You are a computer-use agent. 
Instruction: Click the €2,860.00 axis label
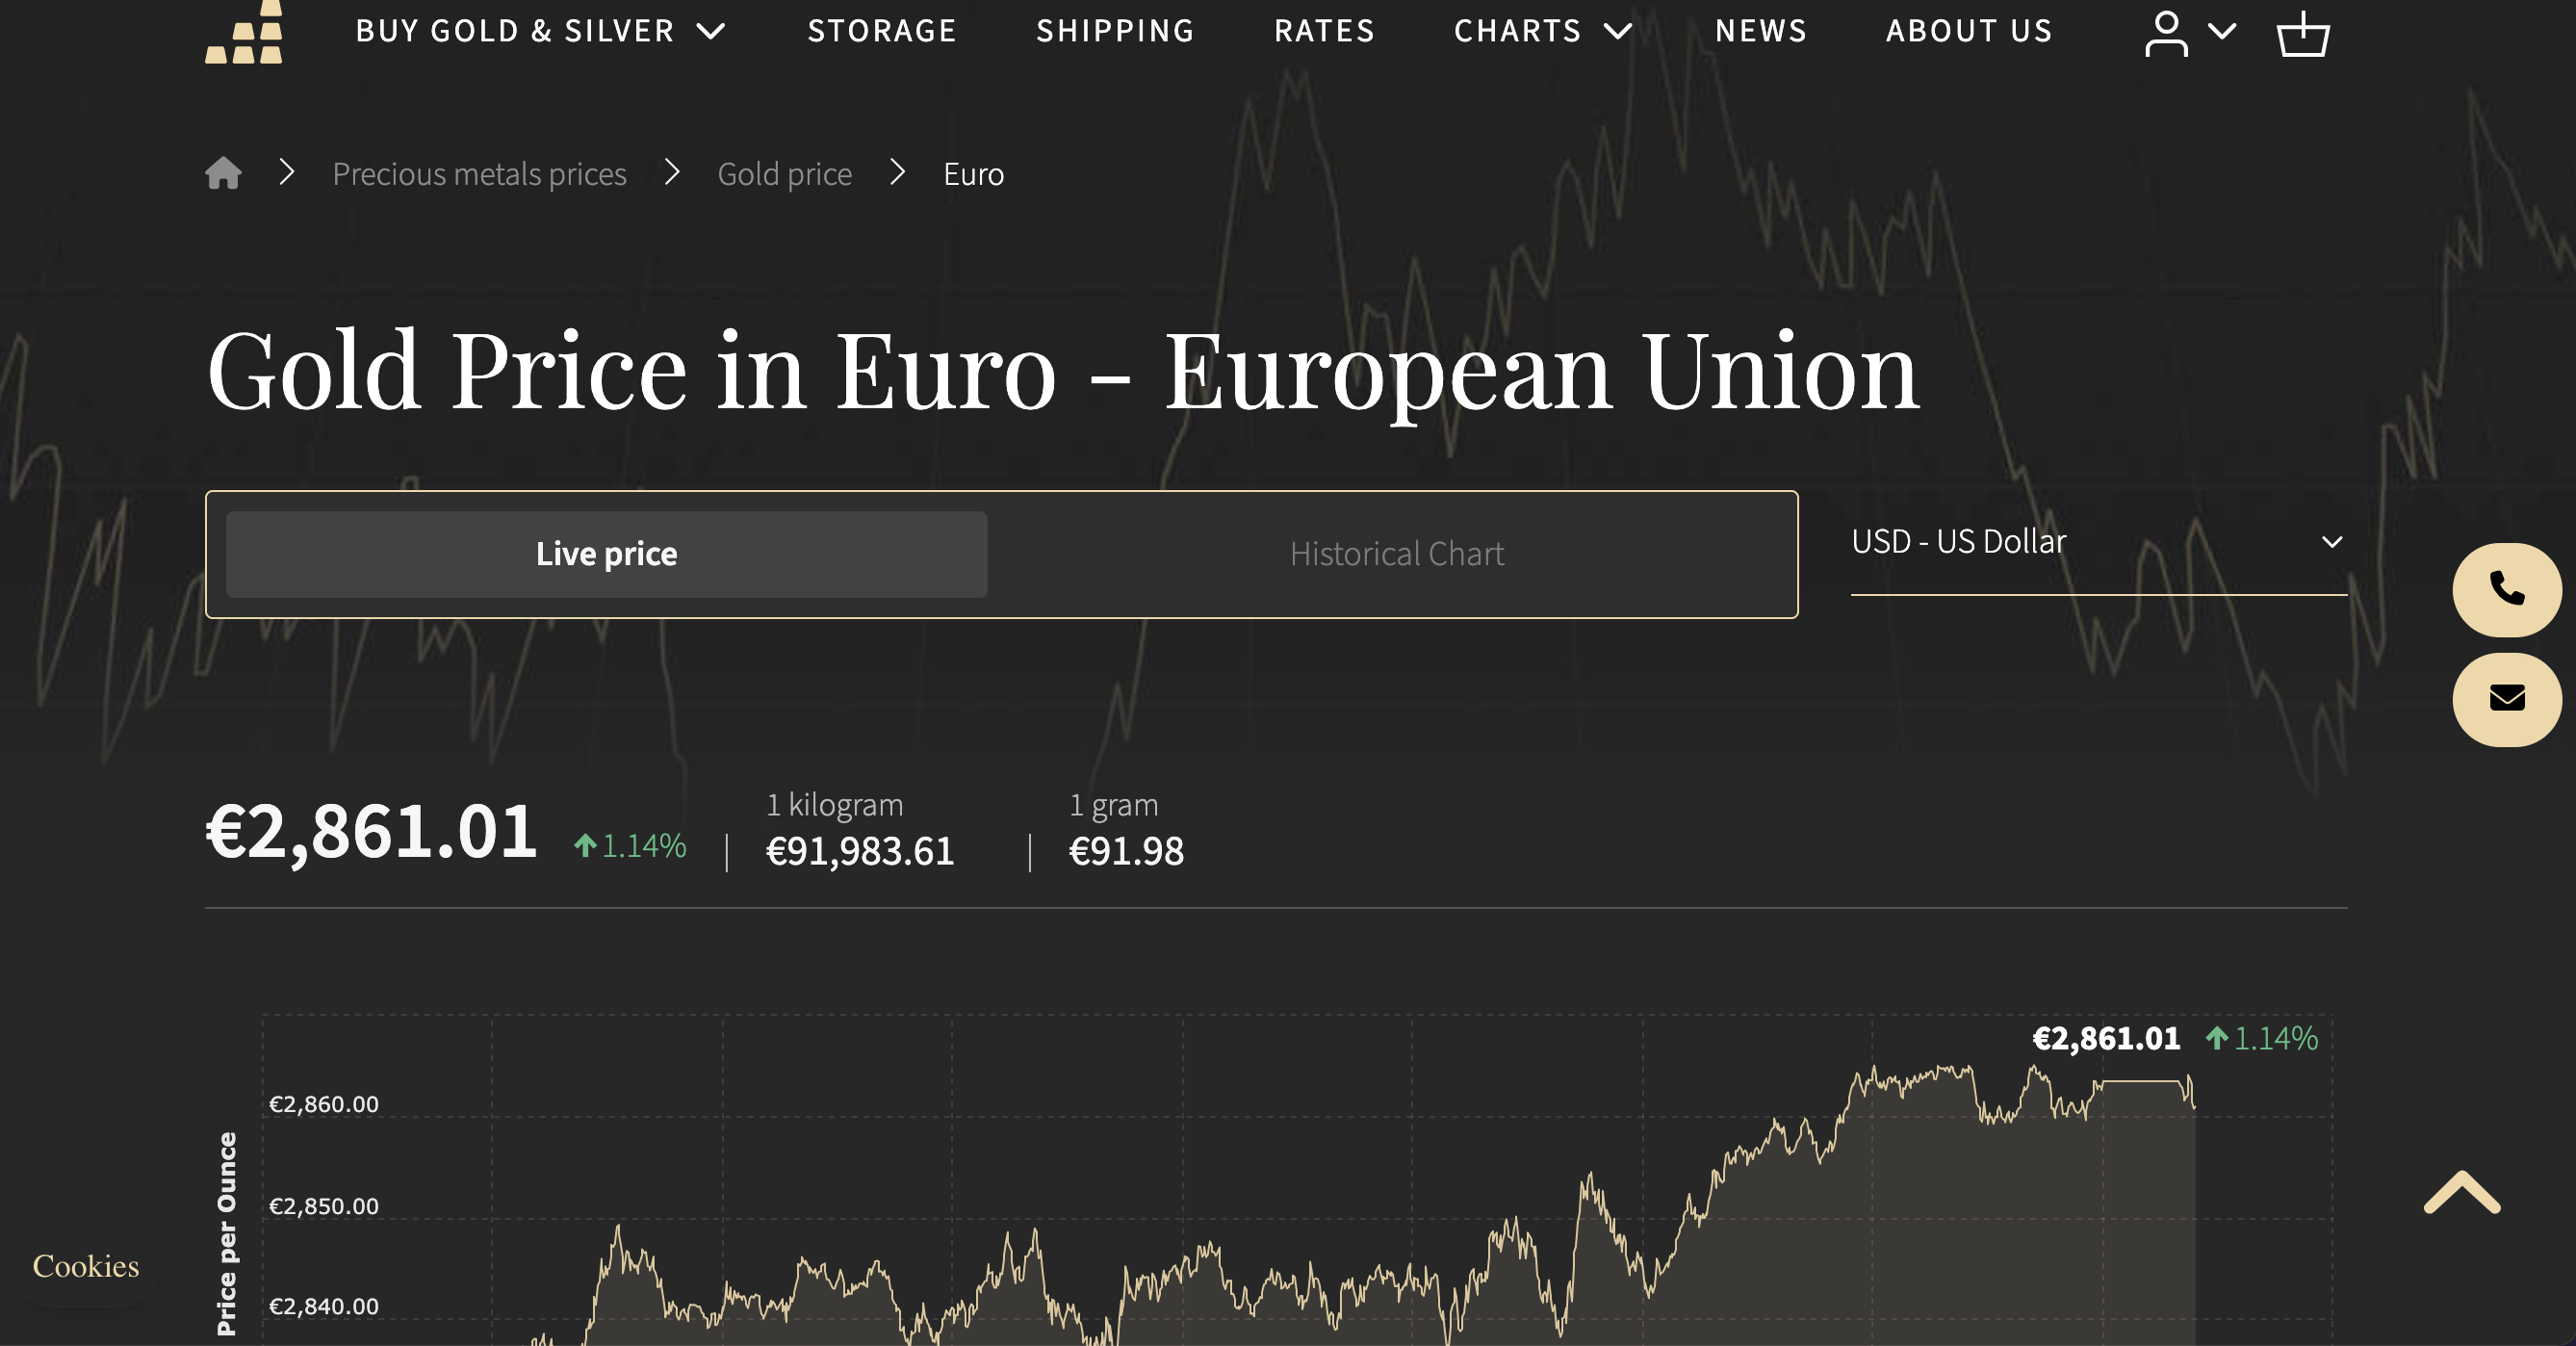[x=324, y=1104]
